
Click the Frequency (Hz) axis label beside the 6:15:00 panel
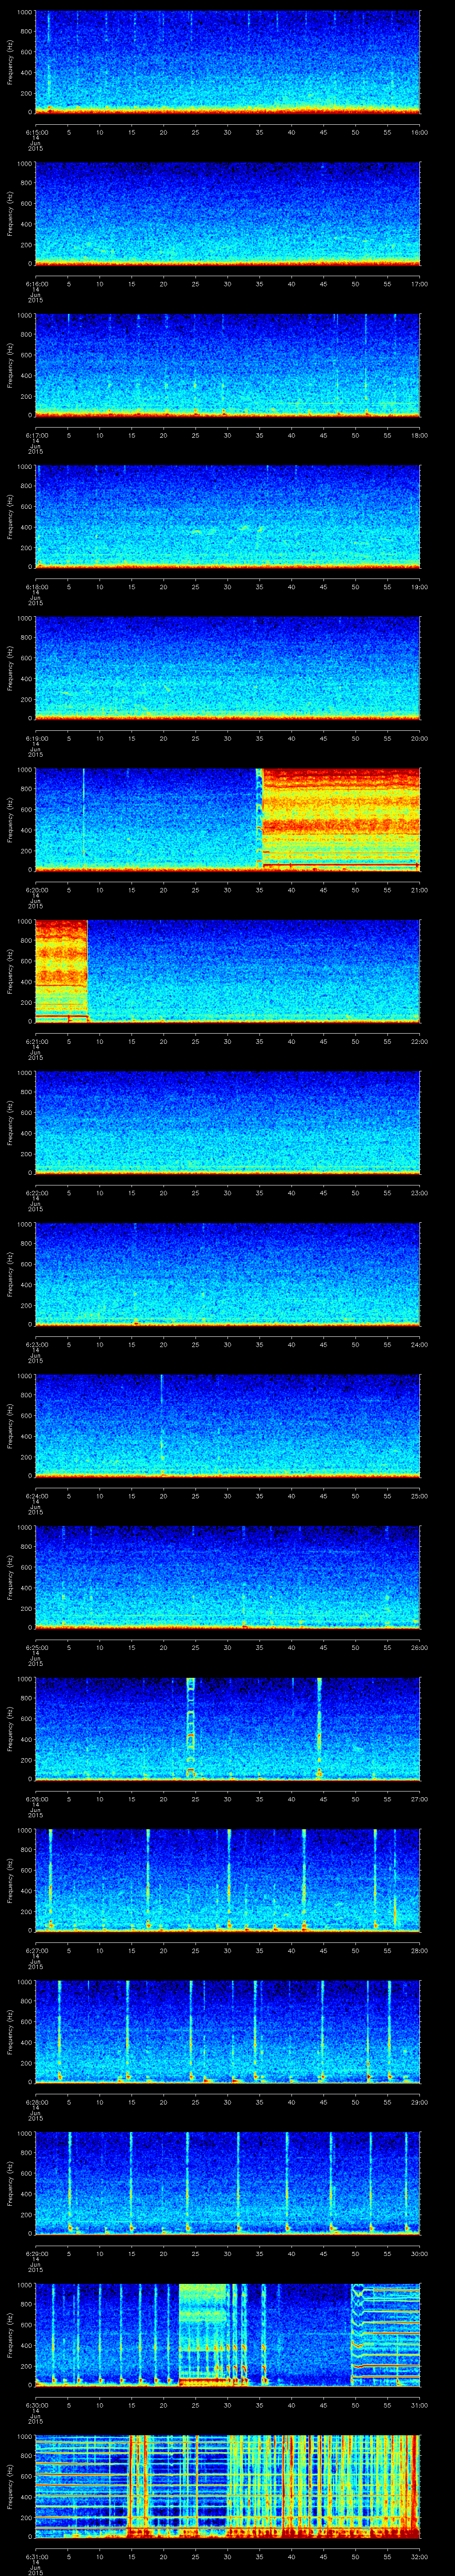pyautogui.click(x=10, y=62)
